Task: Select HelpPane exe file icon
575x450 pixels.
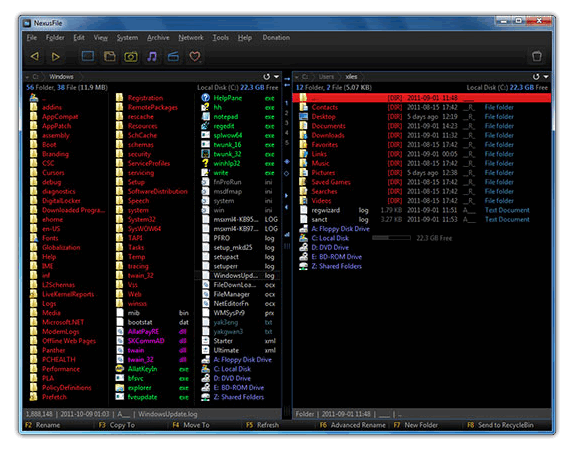Action: (205, 98)
